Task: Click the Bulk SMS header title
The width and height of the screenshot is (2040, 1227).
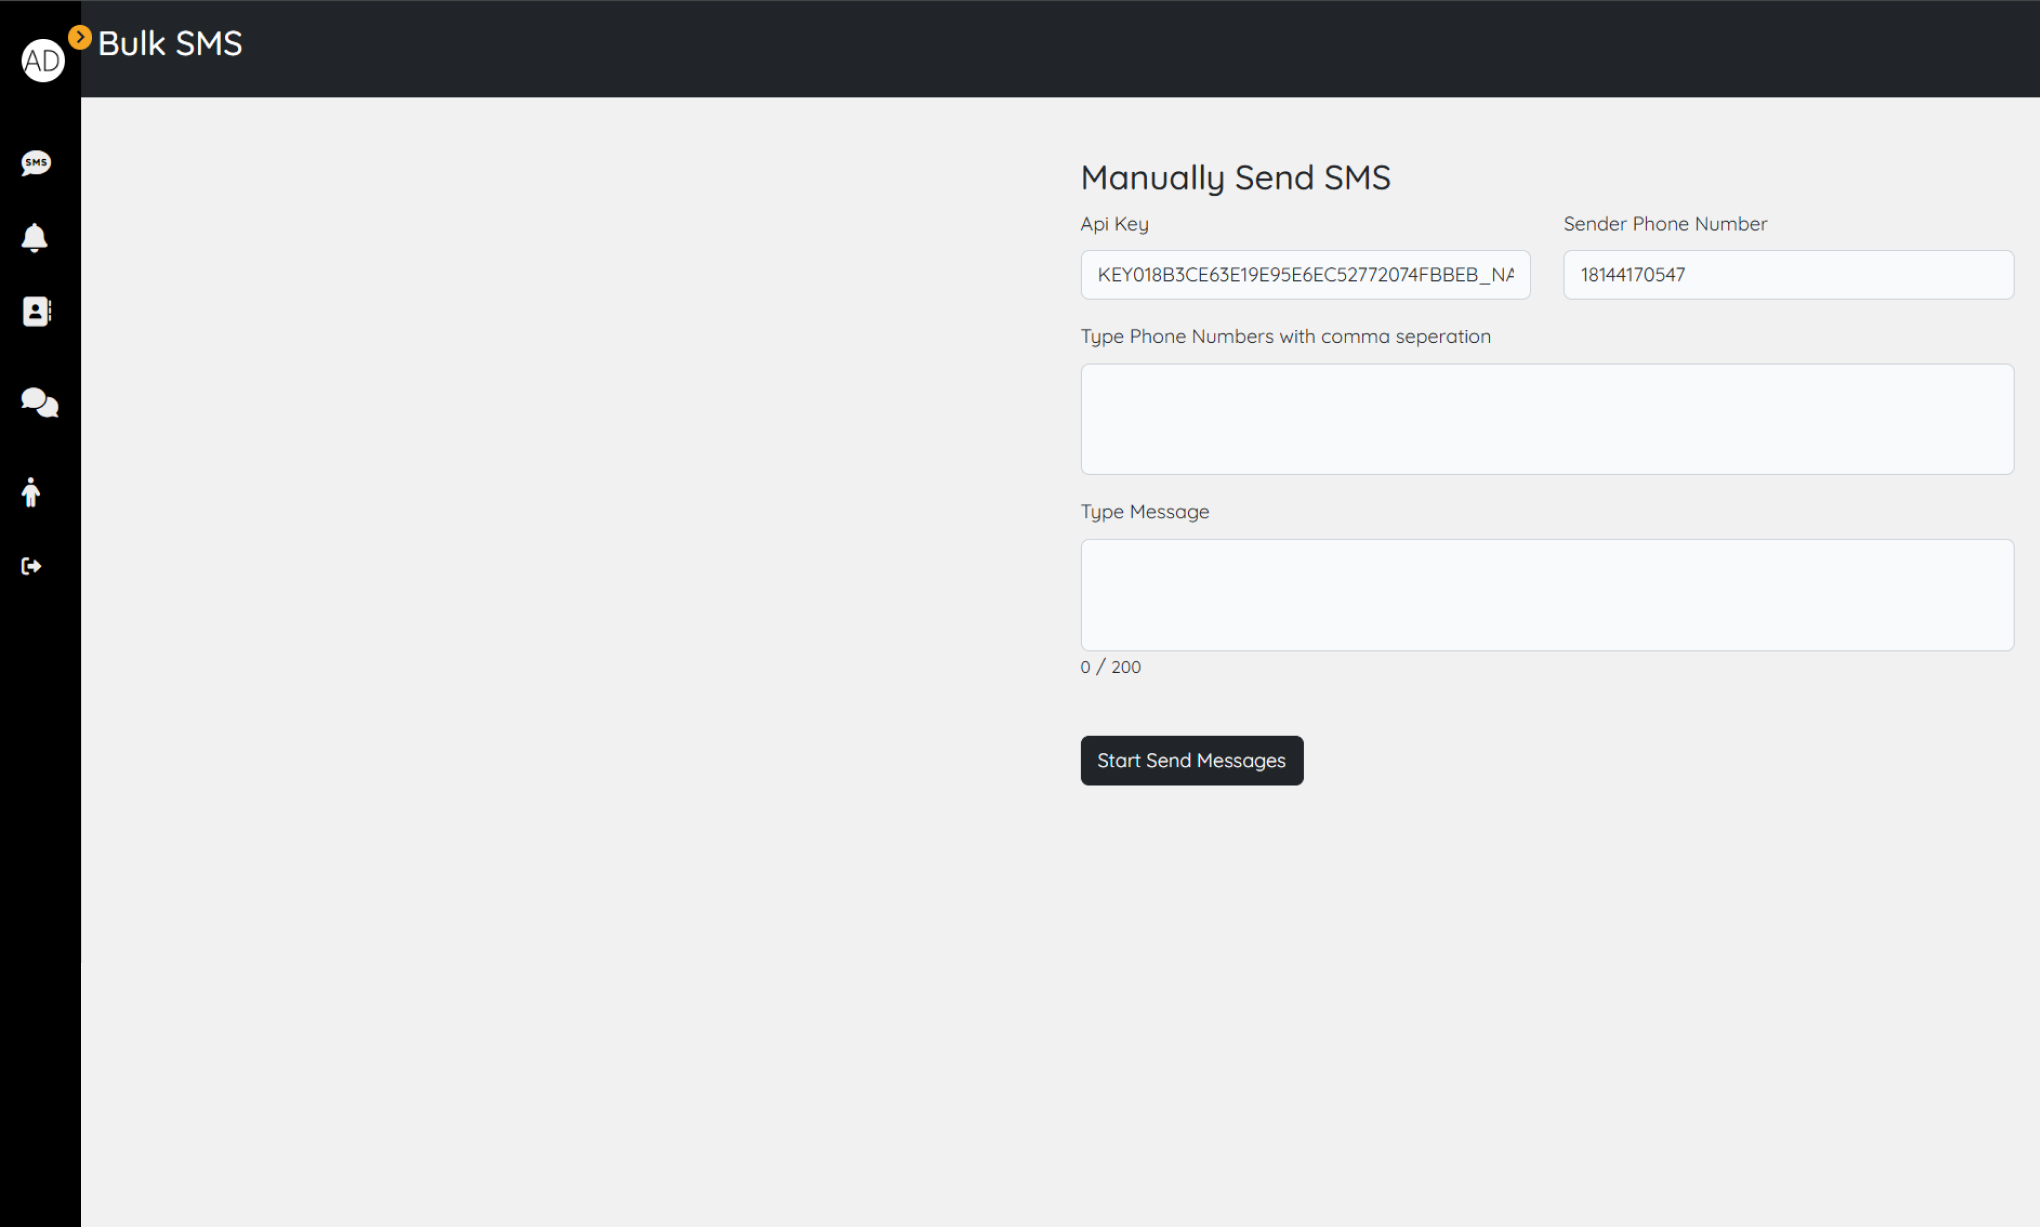Action: click(x=170, y=44)
